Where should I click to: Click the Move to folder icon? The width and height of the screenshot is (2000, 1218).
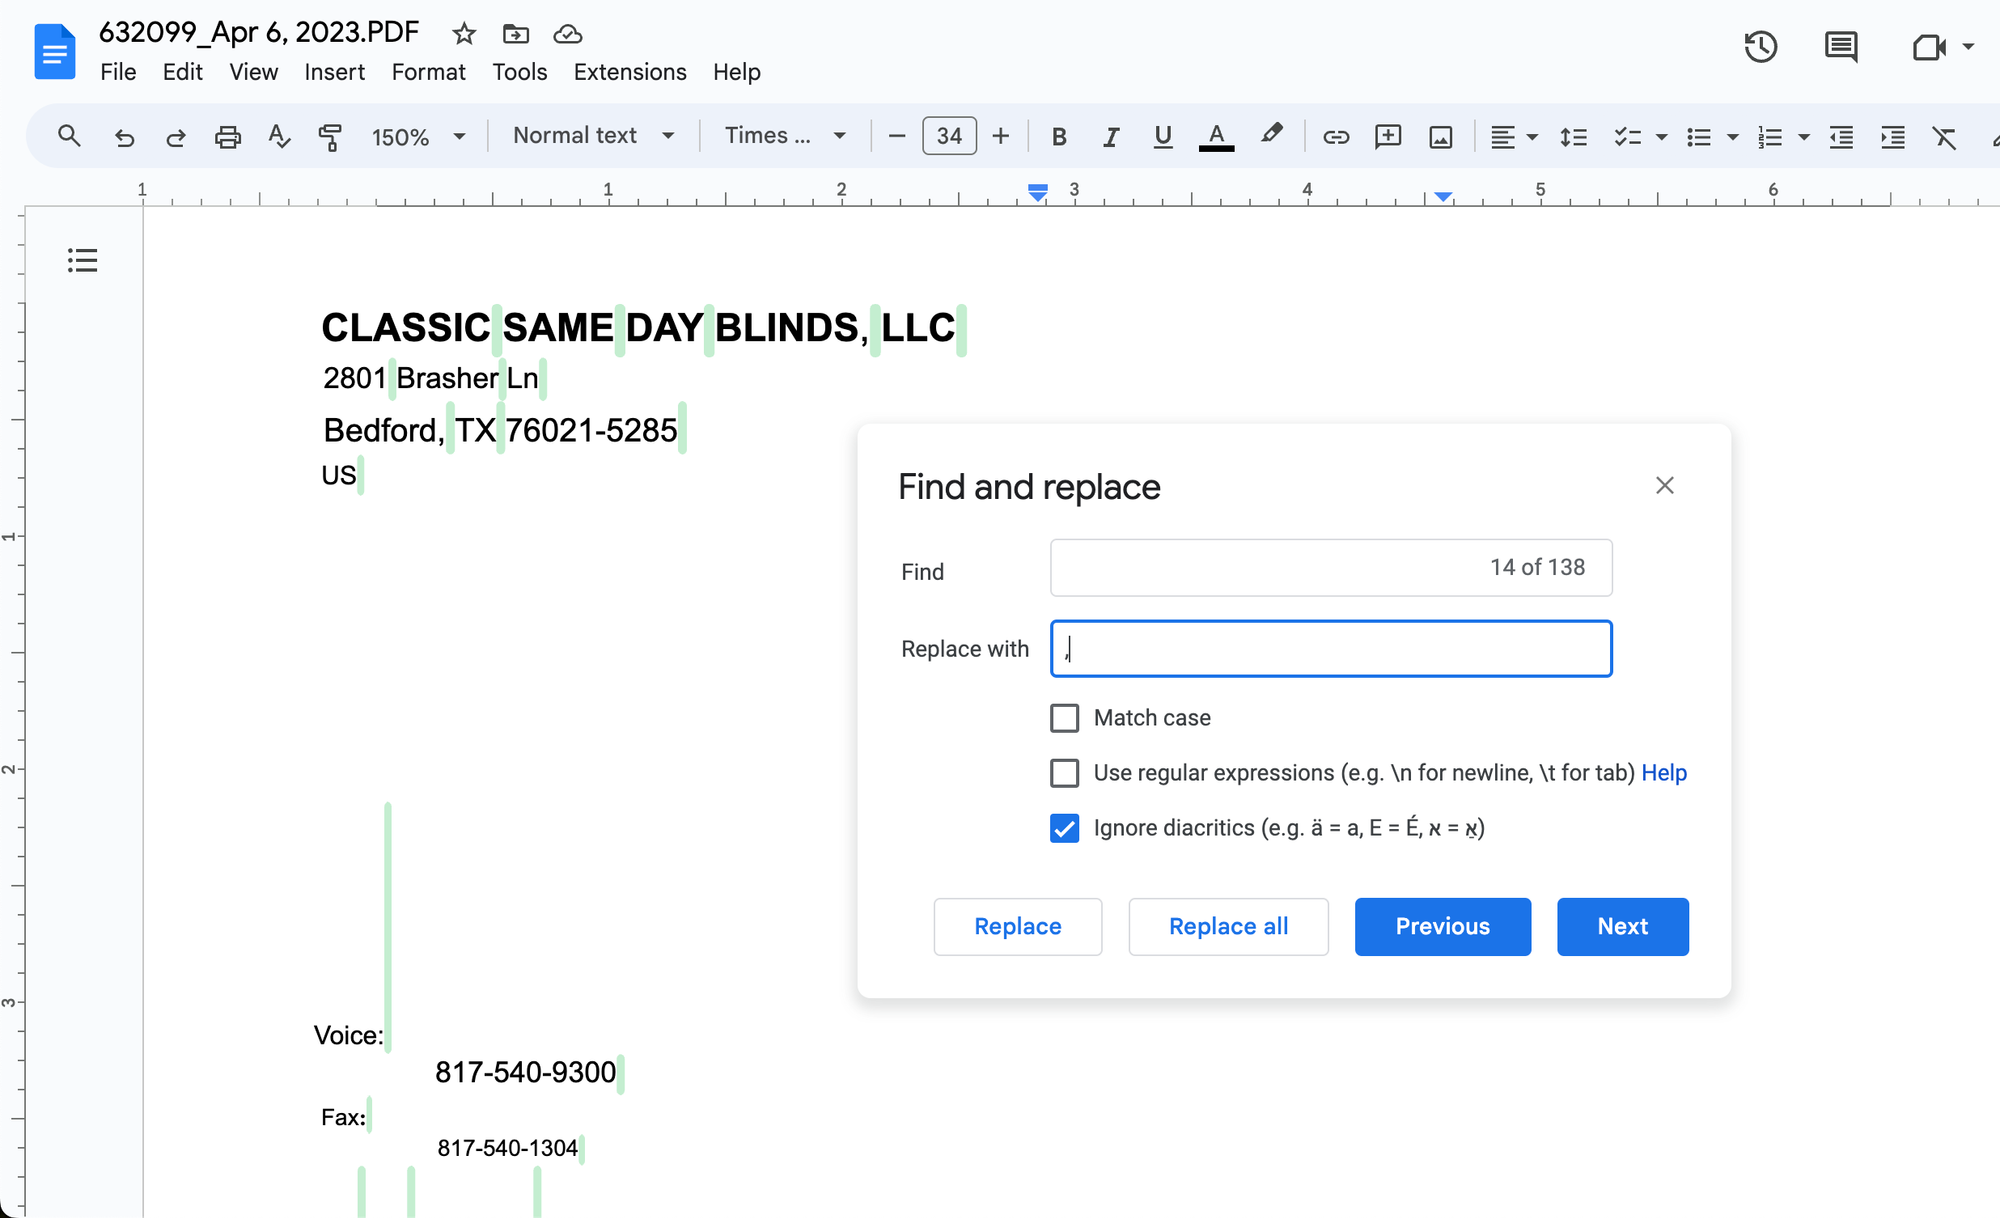pos(515,34)
